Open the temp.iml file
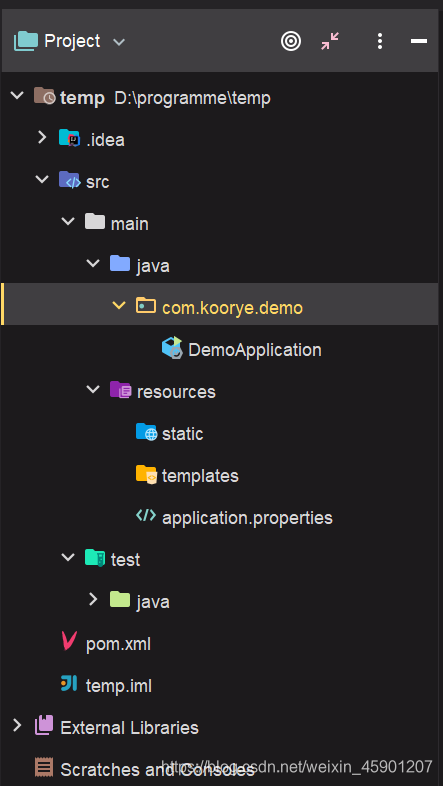The width and height of the screenshot is (443, 786). [x=119, y=686]
